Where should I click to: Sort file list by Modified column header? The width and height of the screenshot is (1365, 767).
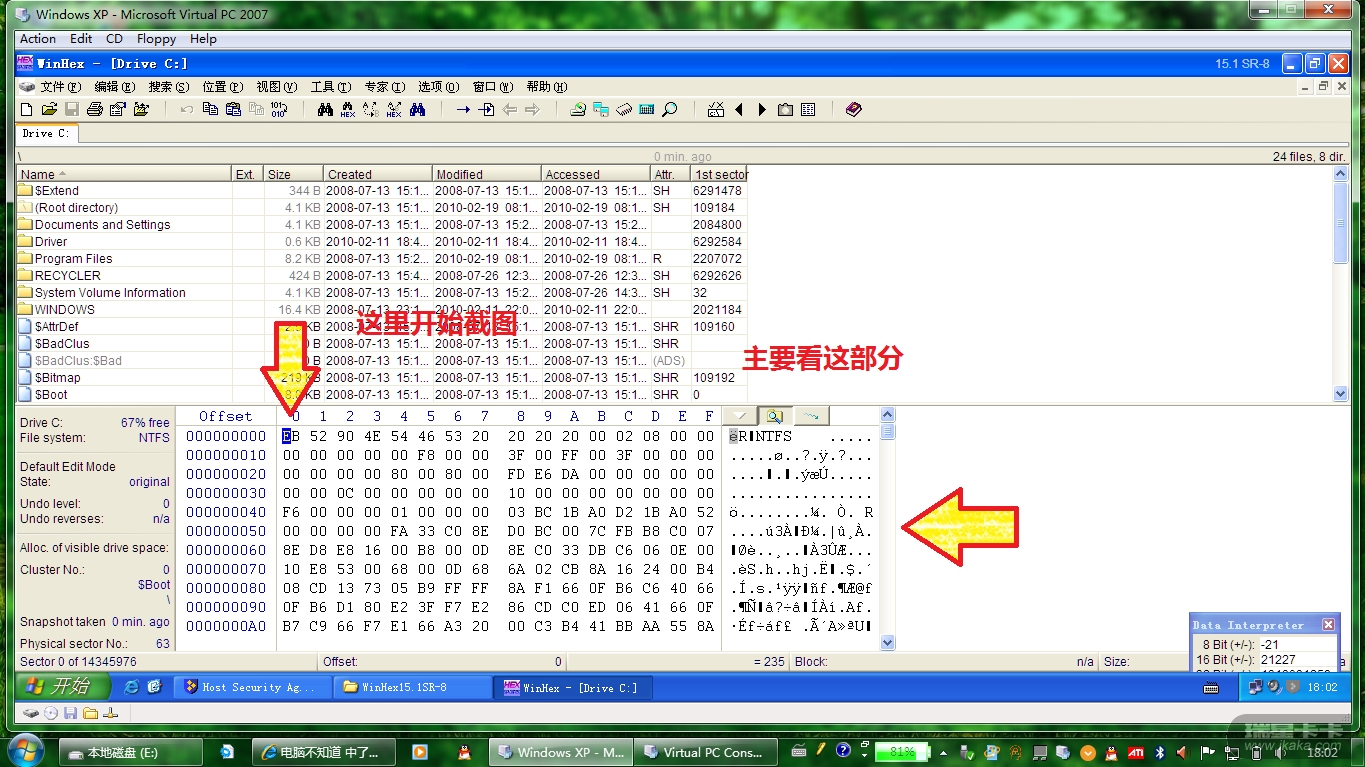[x=487, y=174]
